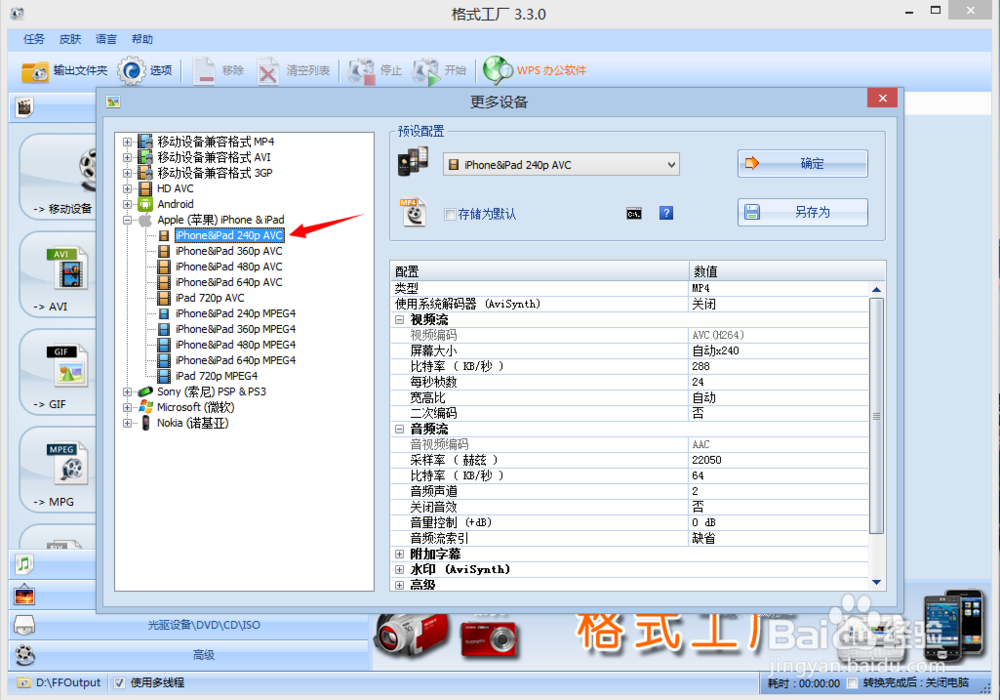Screen dimensions: 1000x700
Task: Click the Sony PSP icon in tree
Action: [145, 391]
